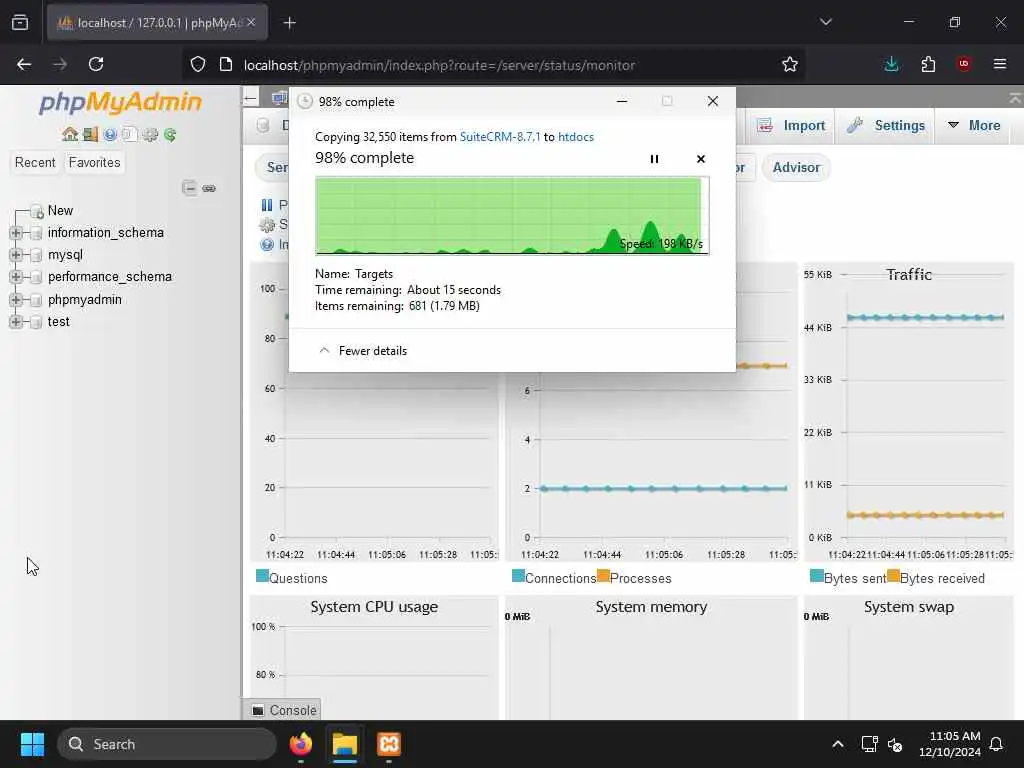The image size is (1024, 768).
Task: Go back to previous page
Action: 24,64
